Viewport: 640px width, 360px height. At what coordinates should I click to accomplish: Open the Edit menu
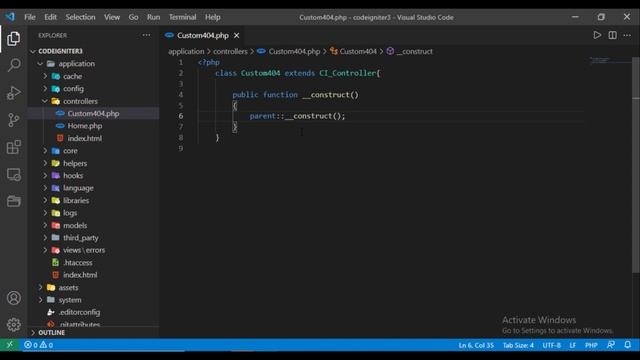(x=50, y=17)
